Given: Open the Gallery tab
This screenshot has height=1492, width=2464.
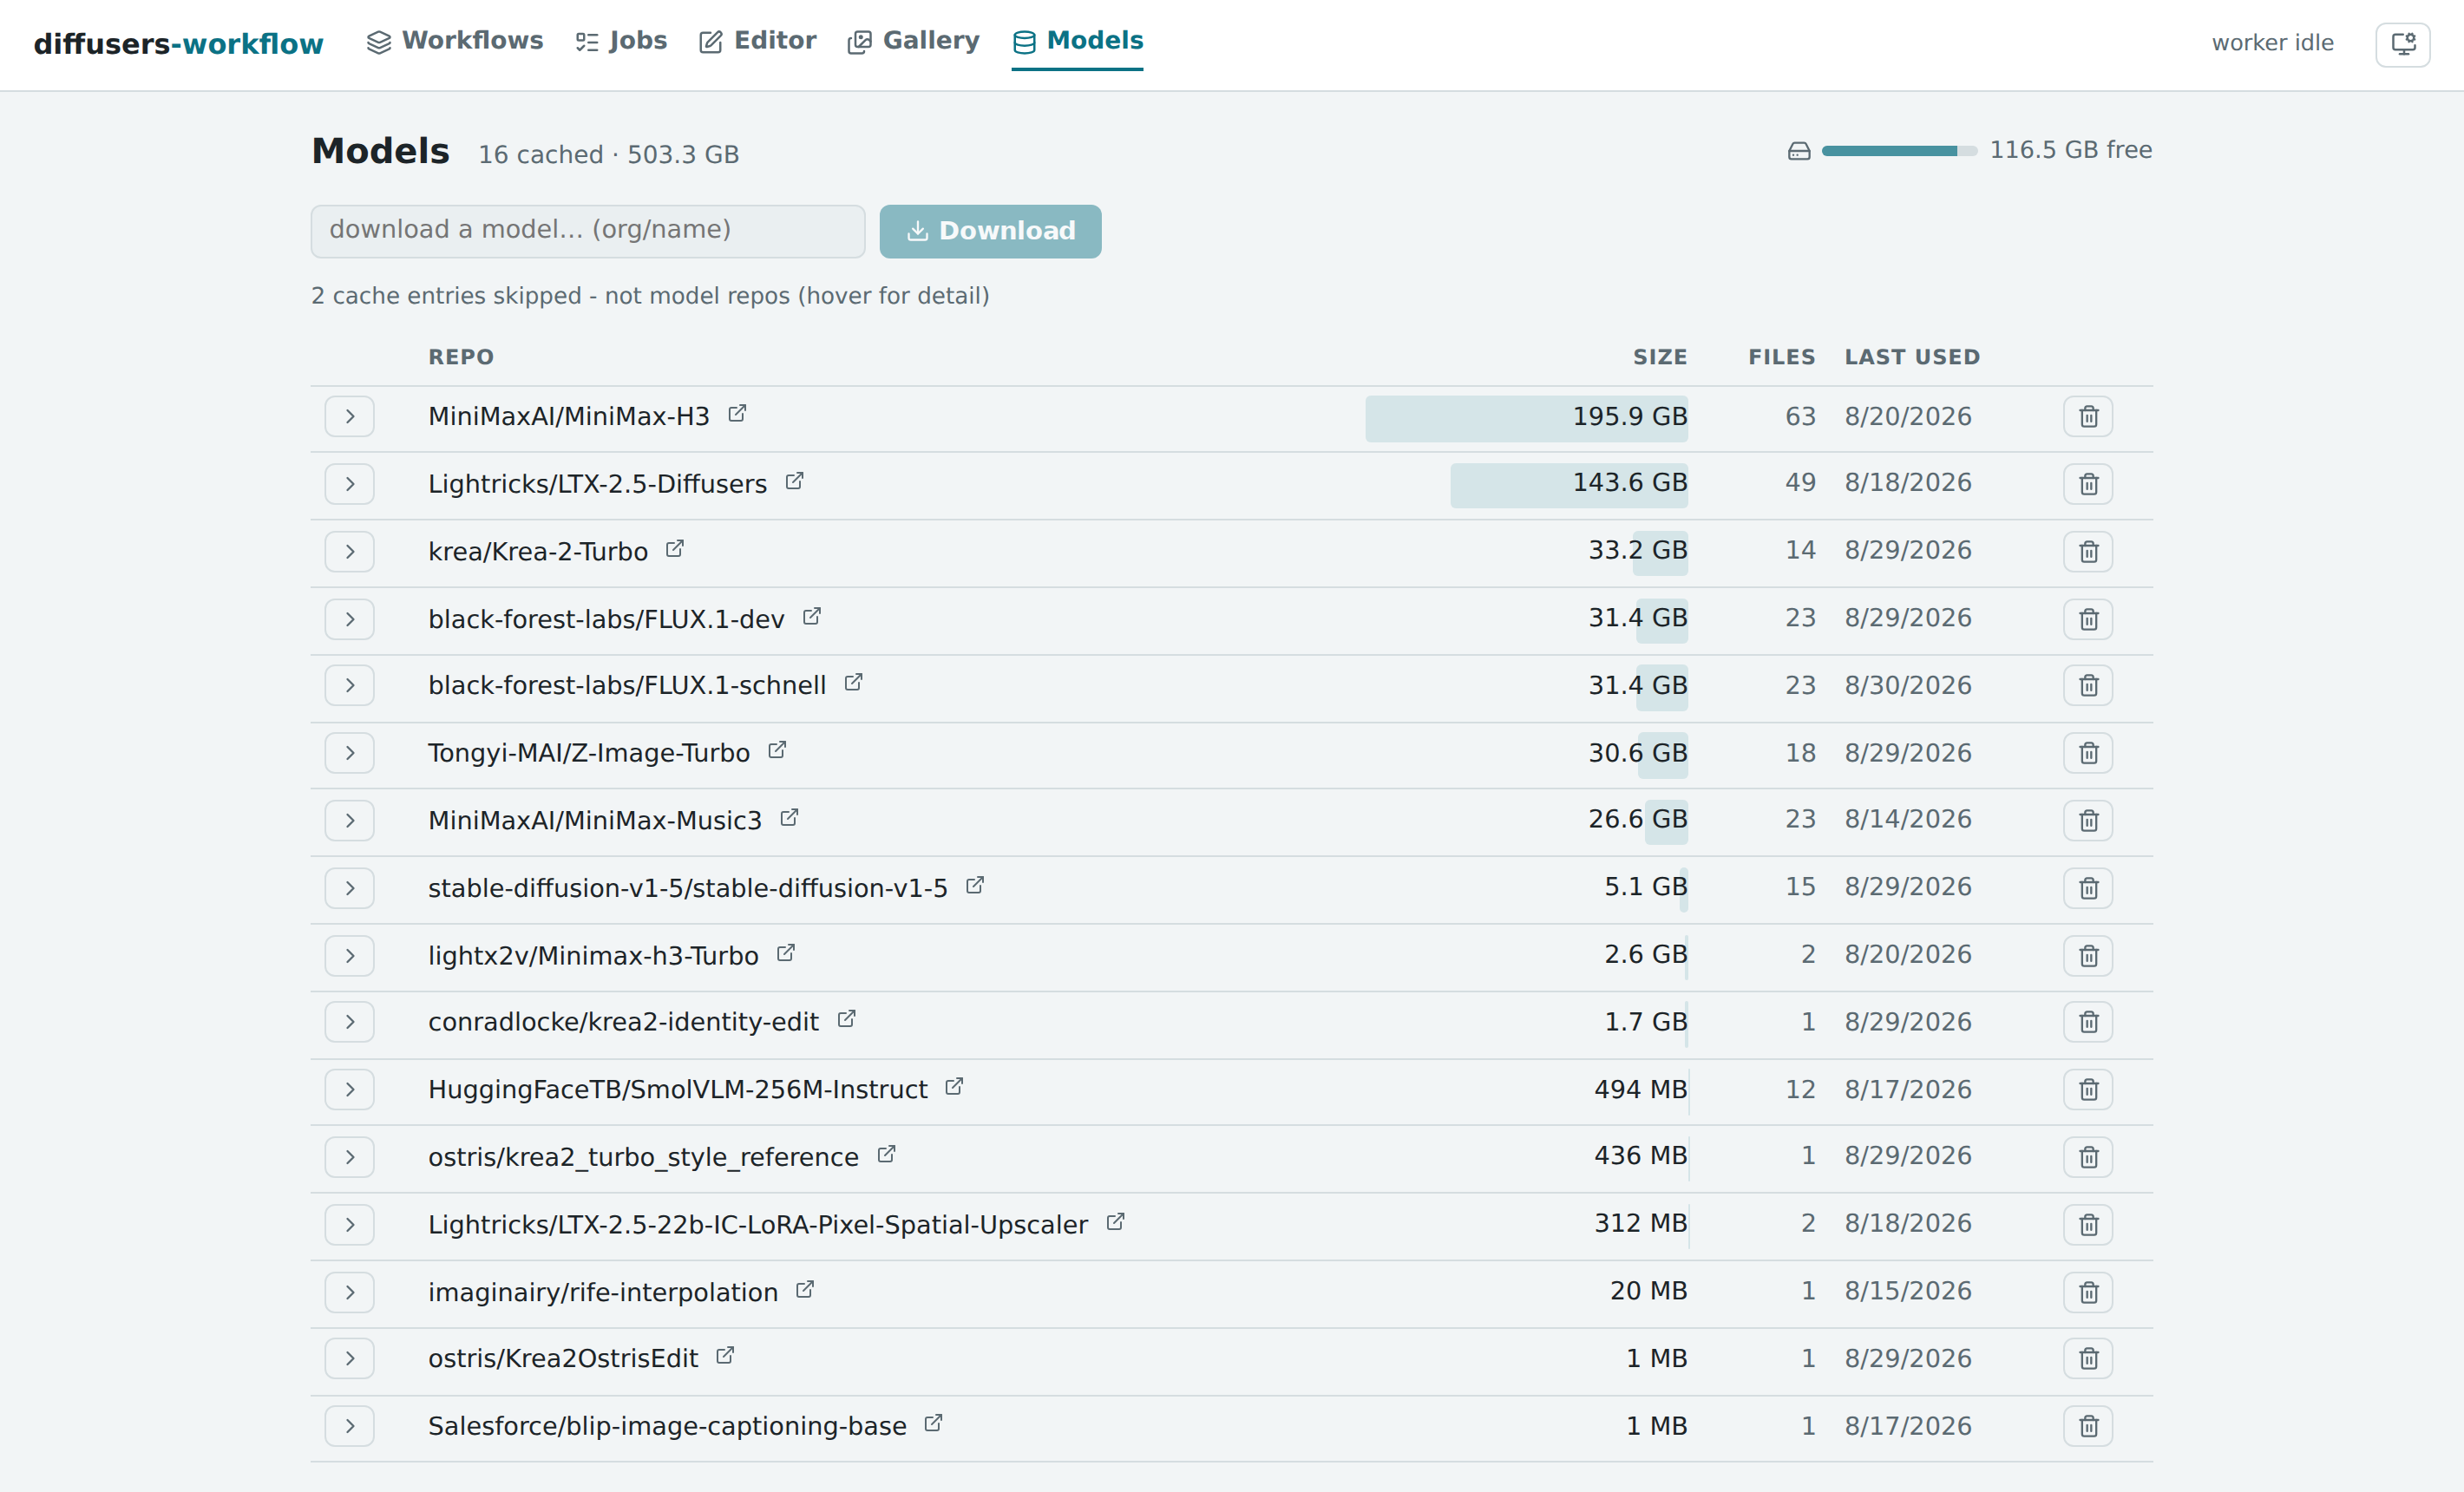Looking at the screenshot, I should coord(913,41).
